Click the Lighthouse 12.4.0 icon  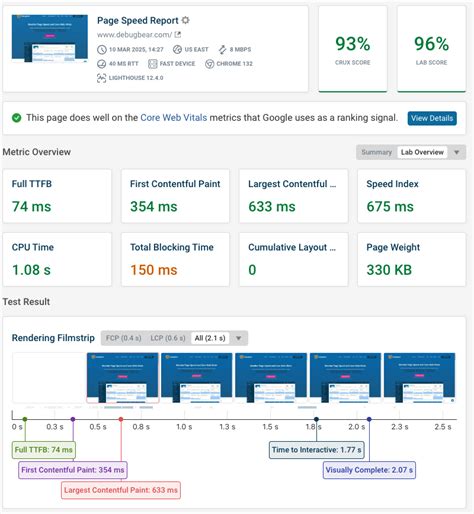pyautogui.click(x=101, y=78)
